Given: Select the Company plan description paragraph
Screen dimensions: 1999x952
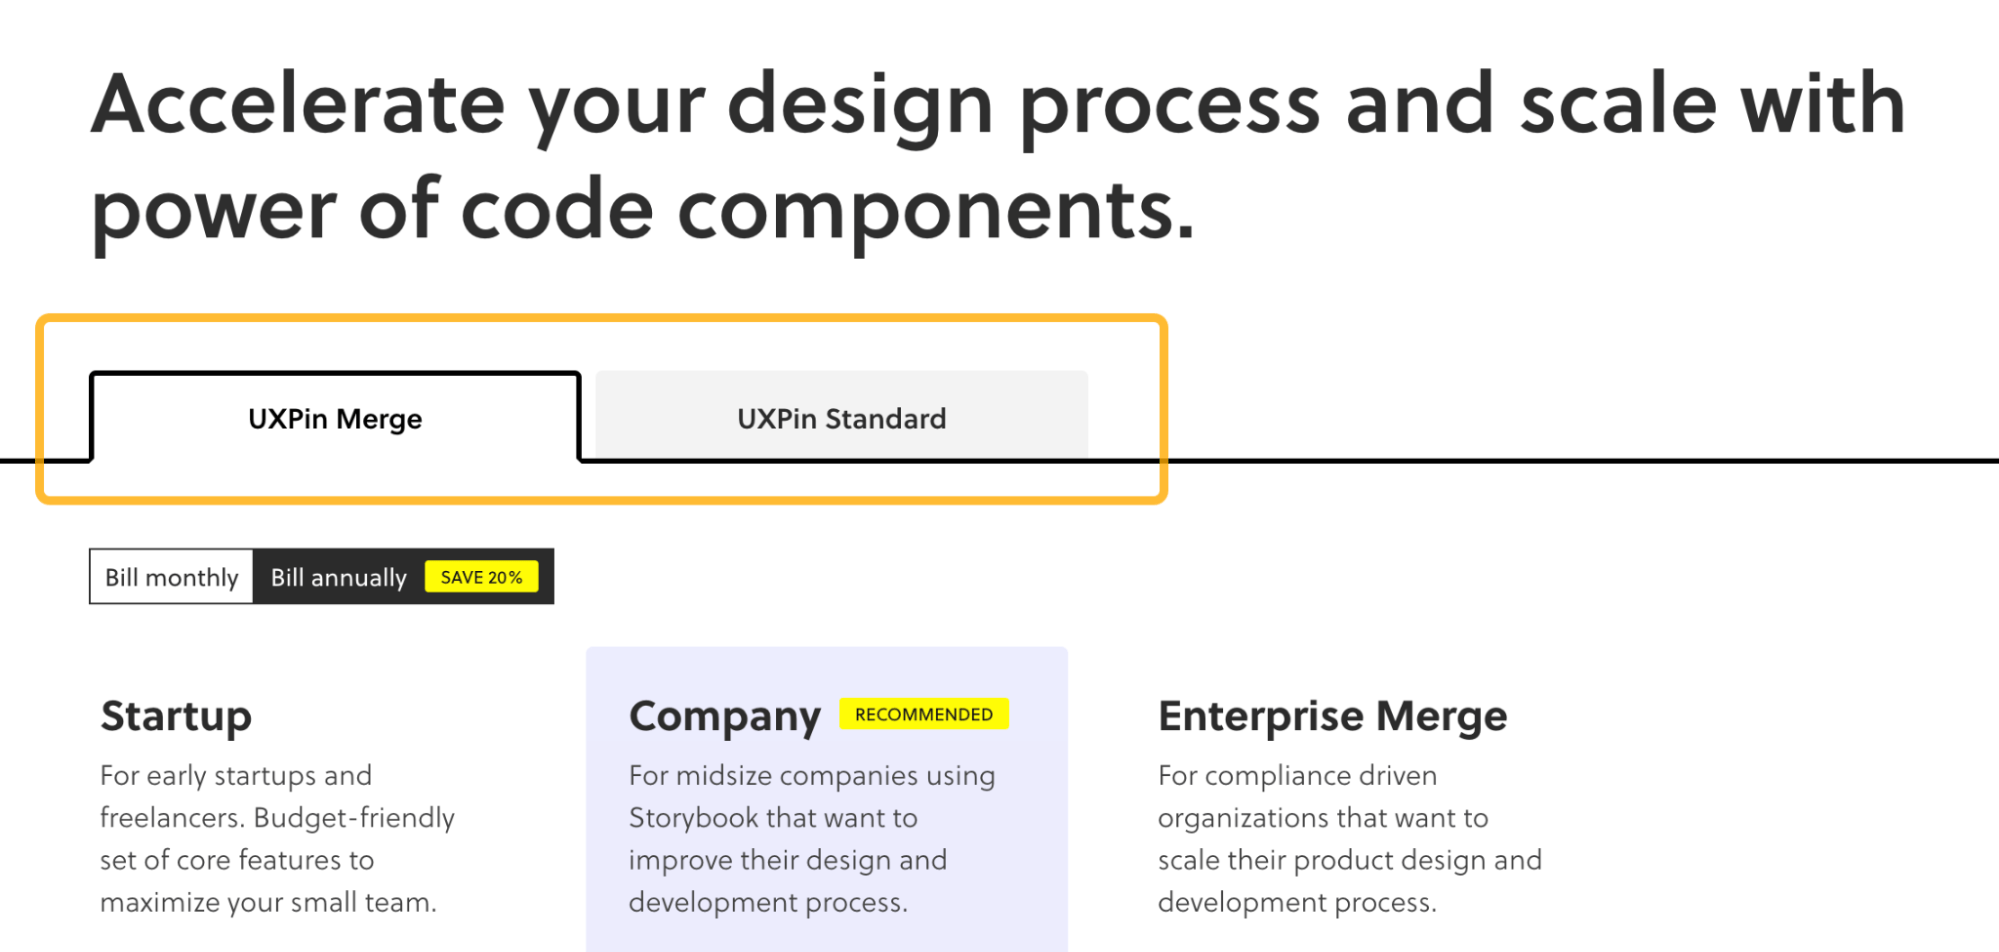Looking at the screenshot, I should (x=810, y=838).
